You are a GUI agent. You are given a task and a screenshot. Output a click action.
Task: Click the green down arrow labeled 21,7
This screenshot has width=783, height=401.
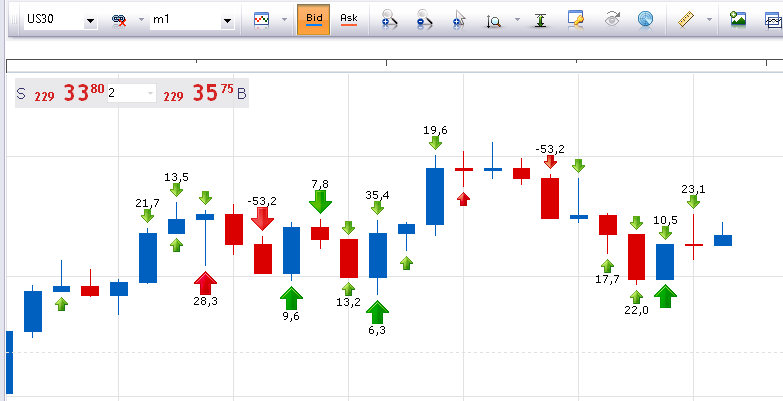point(147,215)
